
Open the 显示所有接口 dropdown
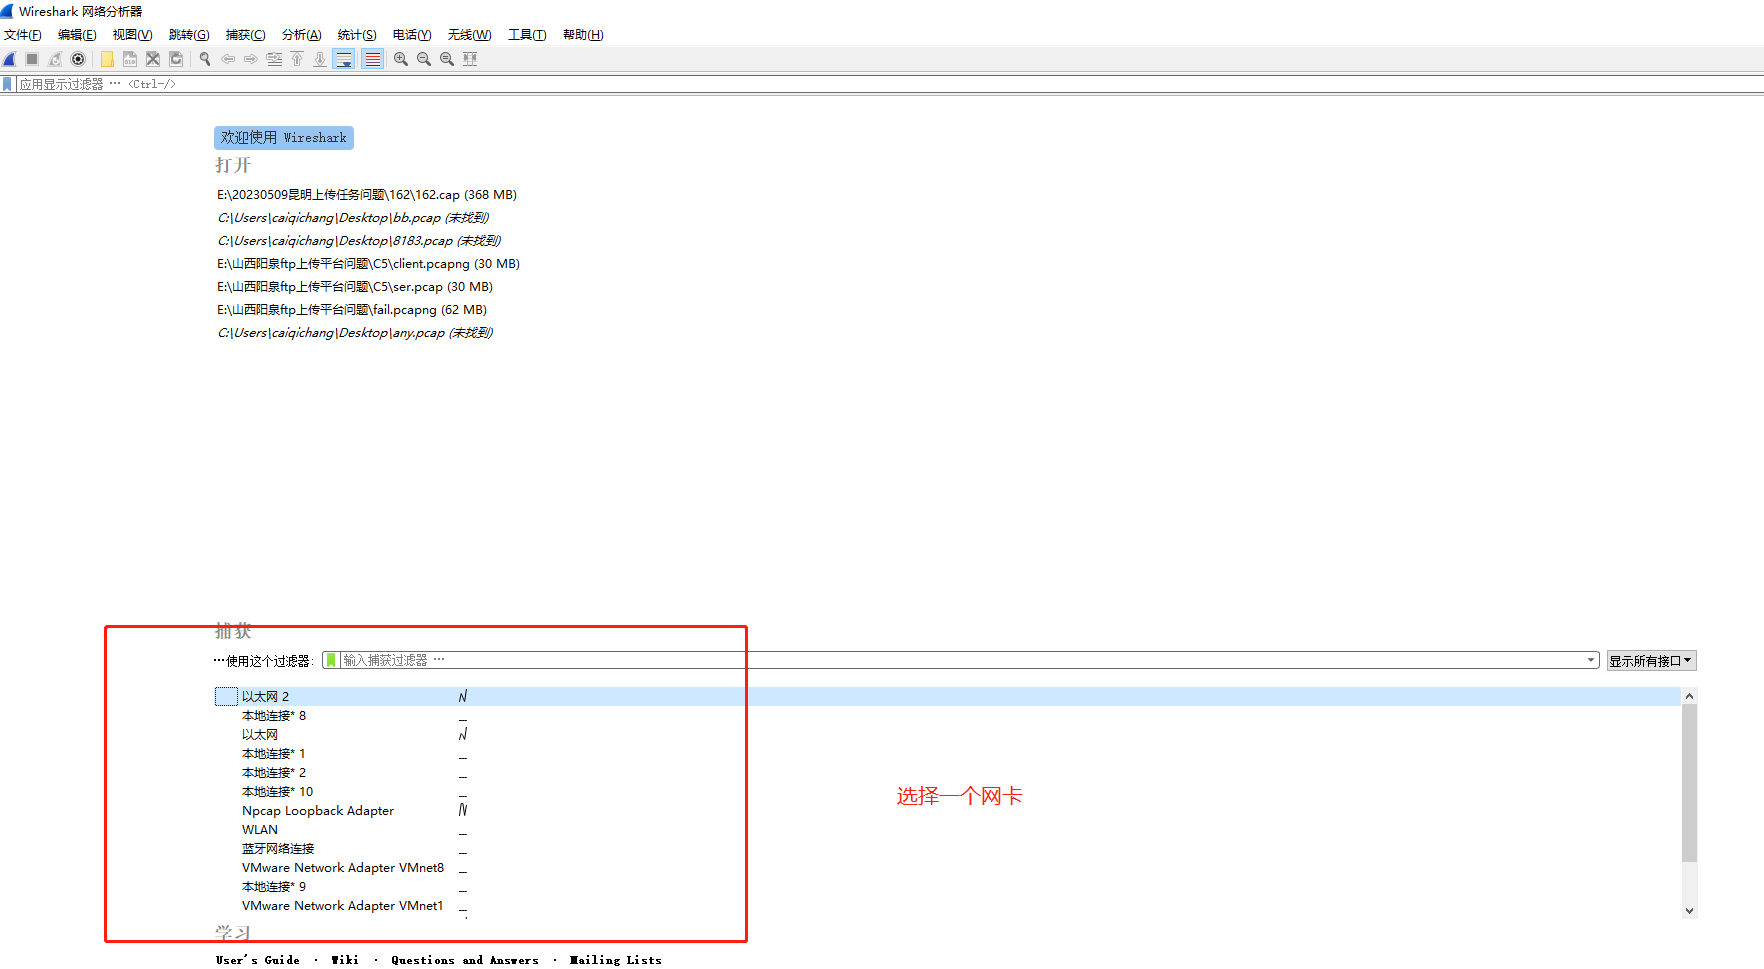click(x=1651, y=661)
